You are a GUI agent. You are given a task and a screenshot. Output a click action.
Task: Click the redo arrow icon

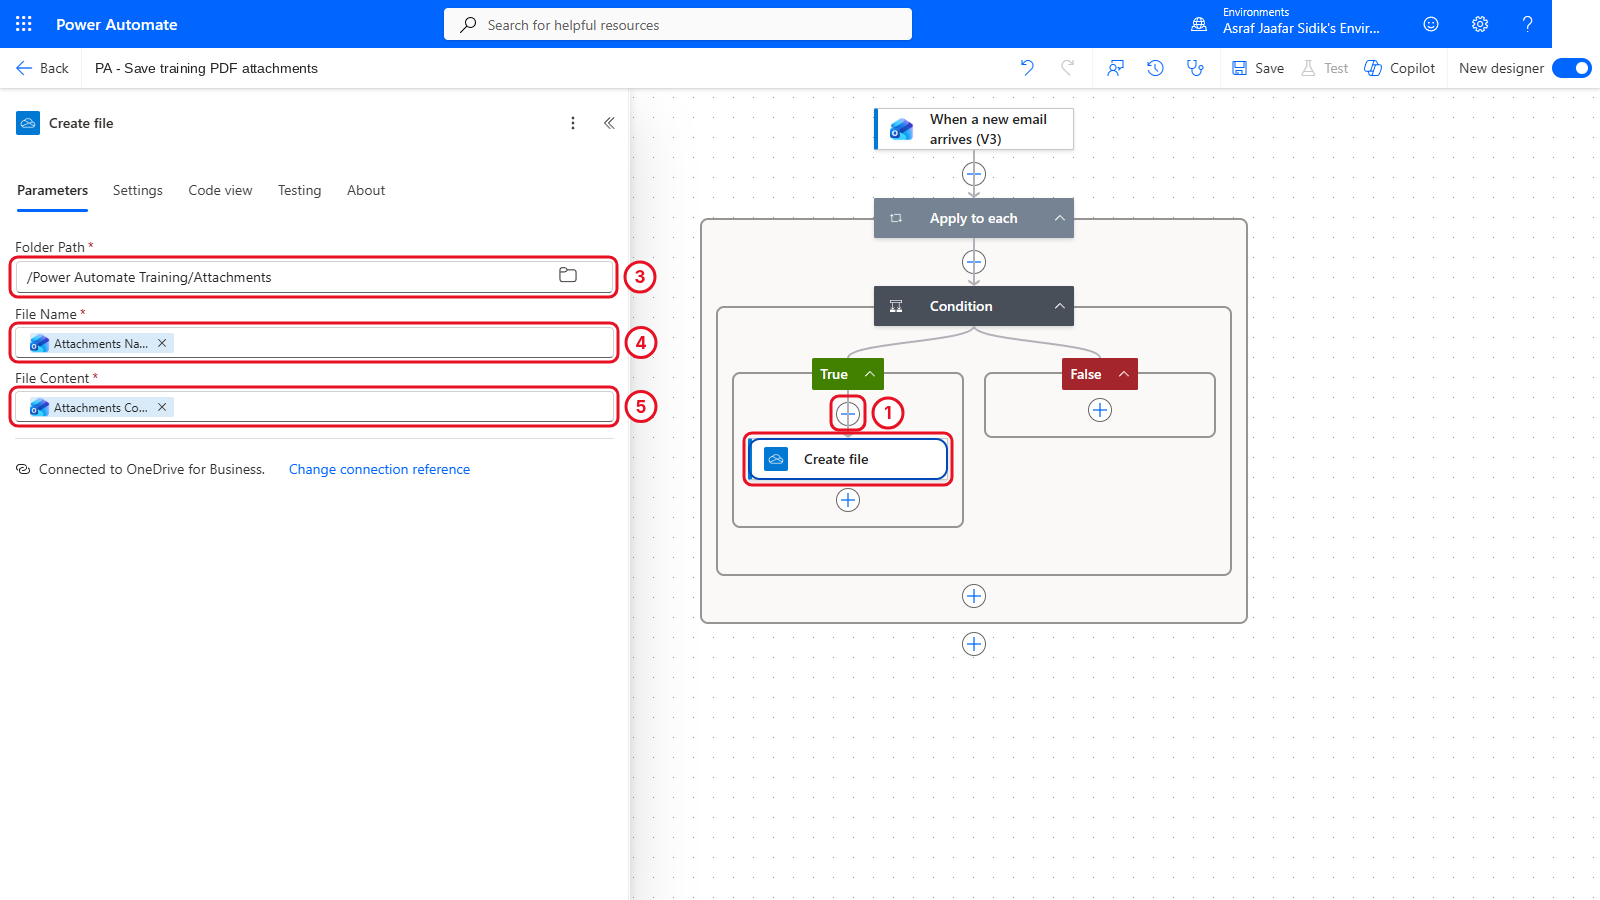click(1067, 68)
